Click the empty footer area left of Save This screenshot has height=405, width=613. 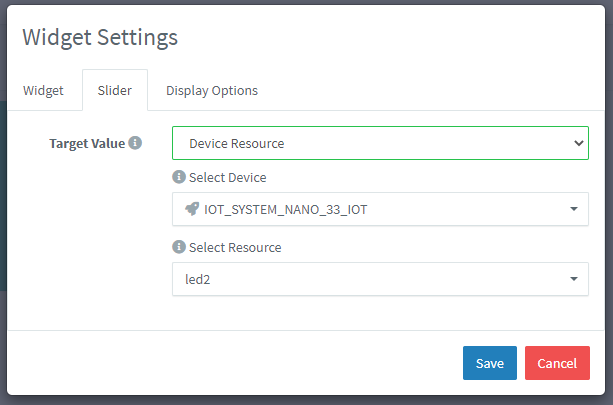230,363
